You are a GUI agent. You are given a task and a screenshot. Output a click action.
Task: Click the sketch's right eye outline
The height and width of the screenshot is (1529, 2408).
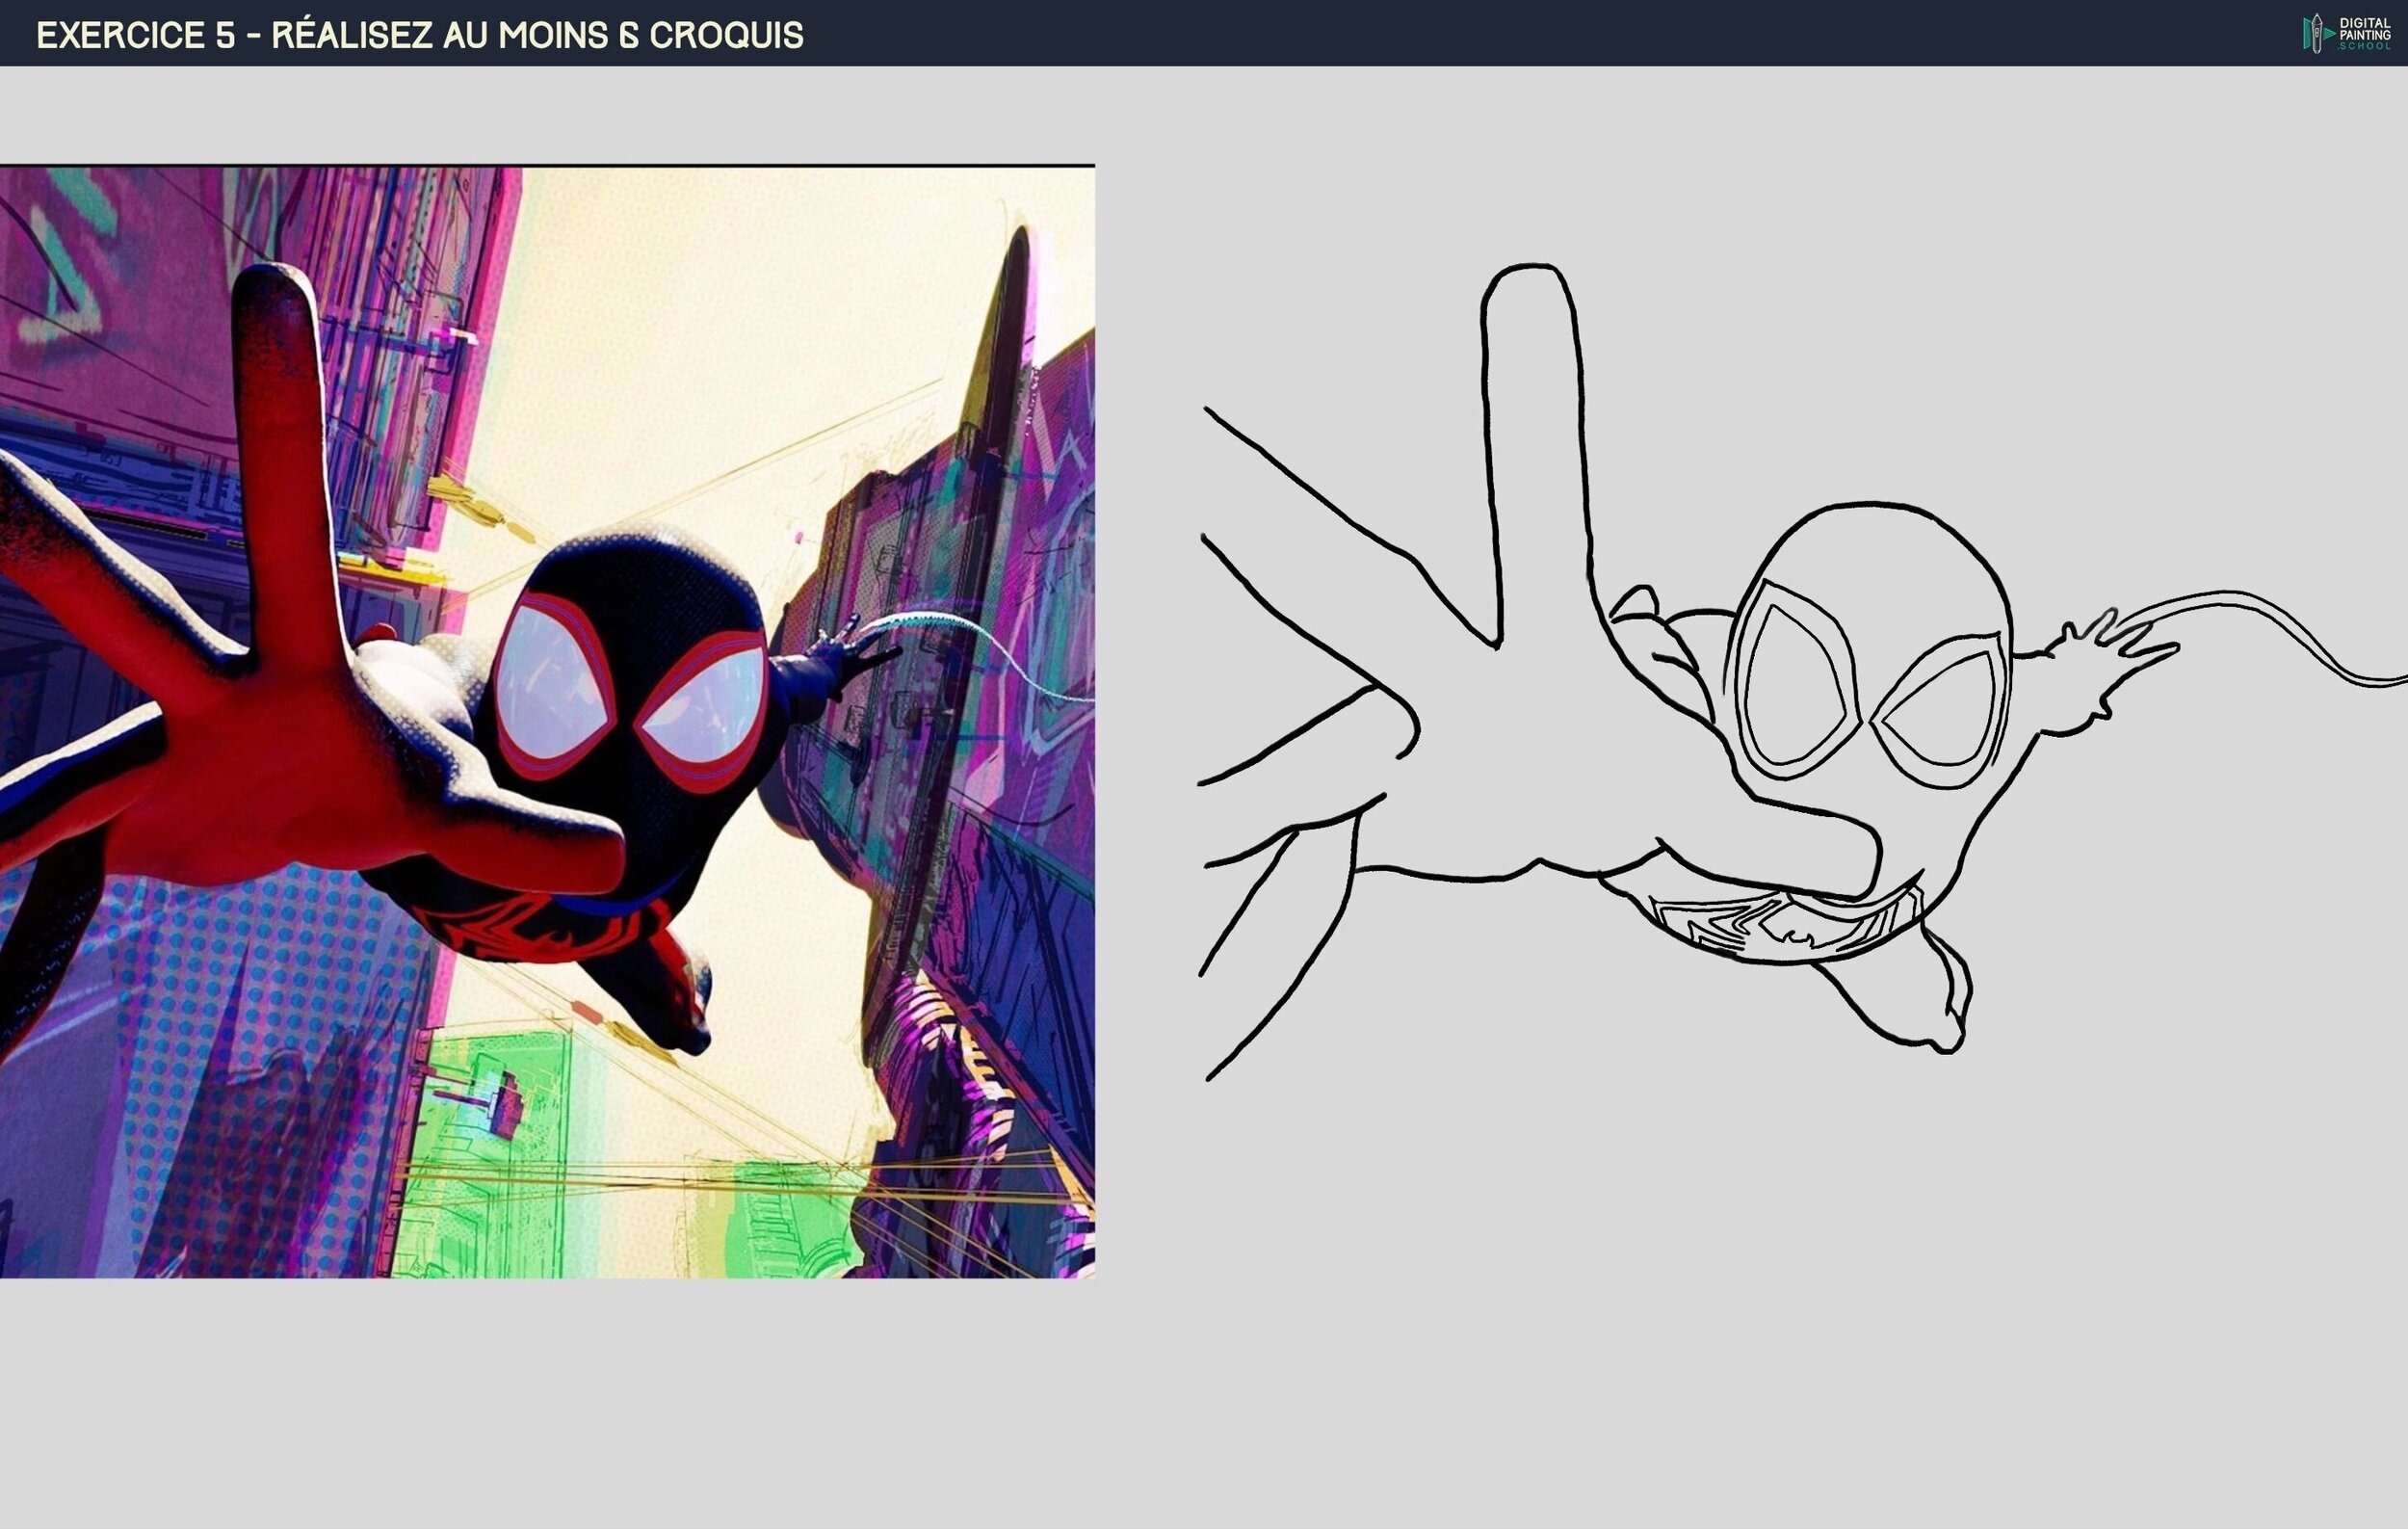click(1943, 711)
